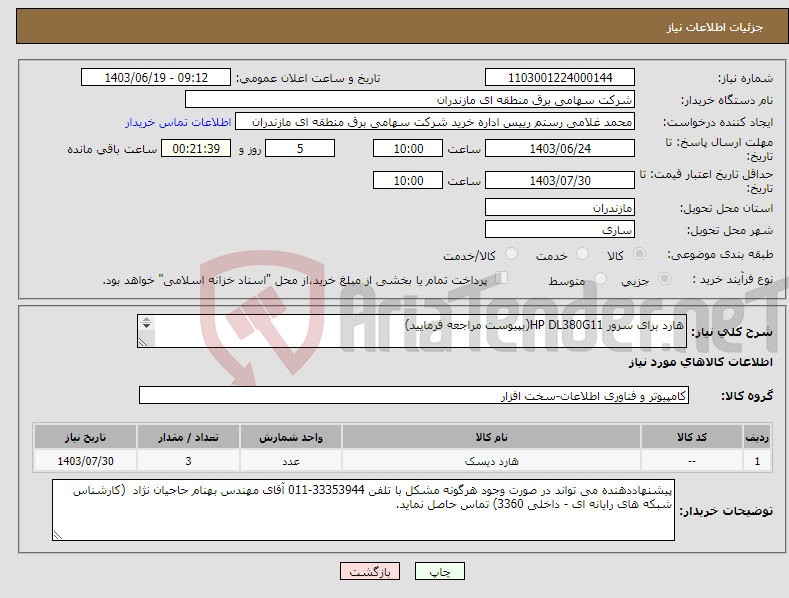Click the price validity time field 10:00
The width and height of the screenshot is (789, 598).
[408, 180]
